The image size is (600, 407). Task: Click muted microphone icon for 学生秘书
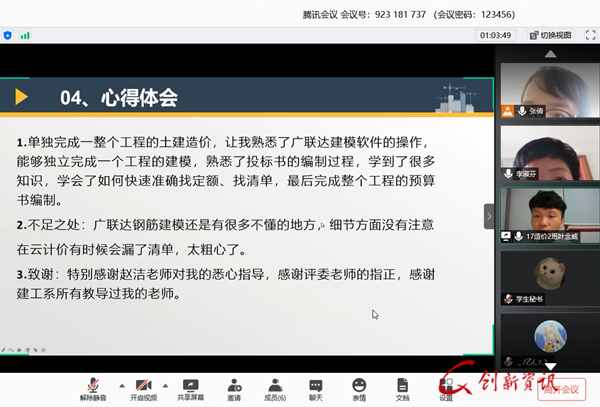coord(508,299)
